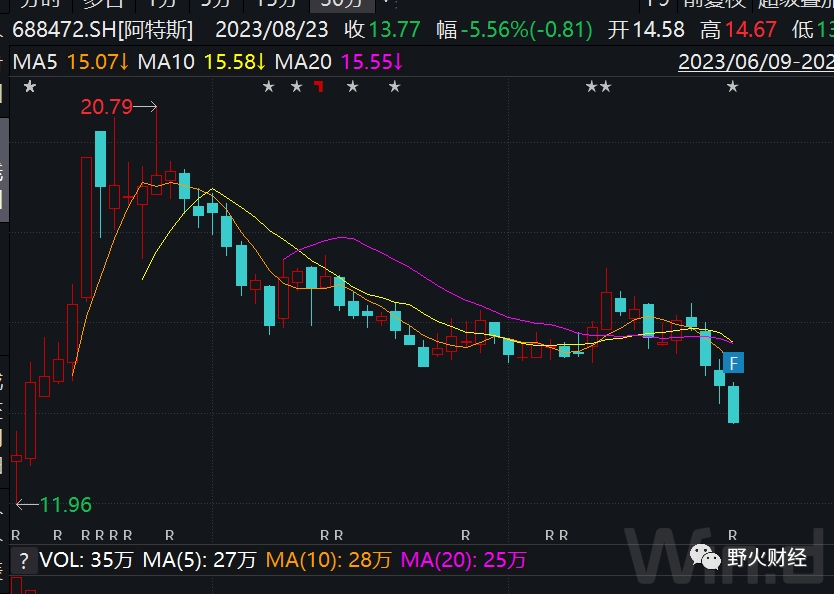Click the star marker above the first candles
Viewport: 834px width, 594px height.
coord(30,86)
